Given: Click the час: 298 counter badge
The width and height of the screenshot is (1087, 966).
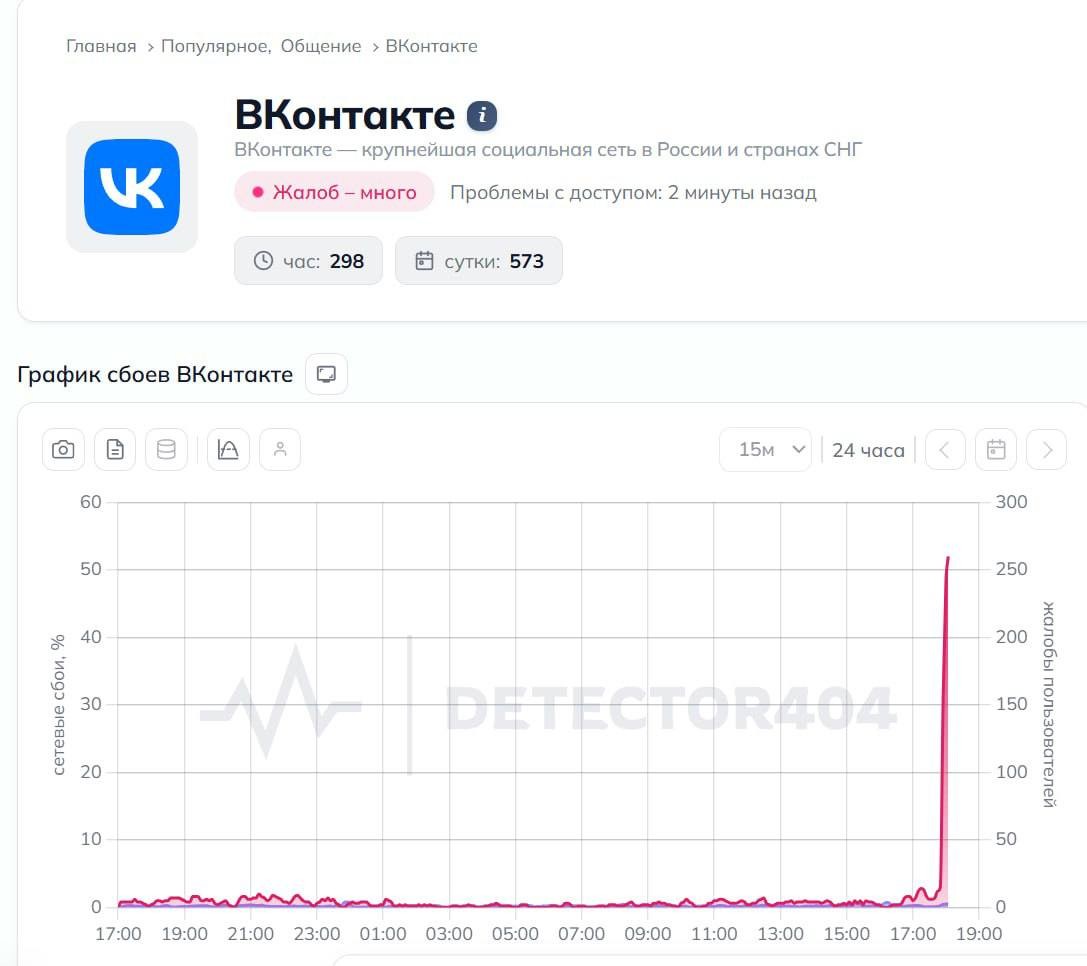Looking at the screenshot, I should pos(308,261).
